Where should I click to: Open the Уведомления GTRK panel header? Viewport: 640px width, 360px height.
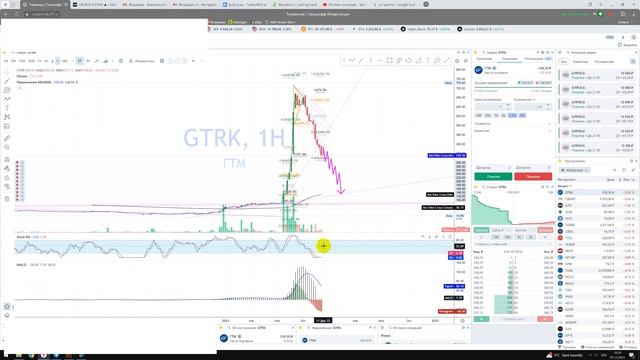coord(326,328)
